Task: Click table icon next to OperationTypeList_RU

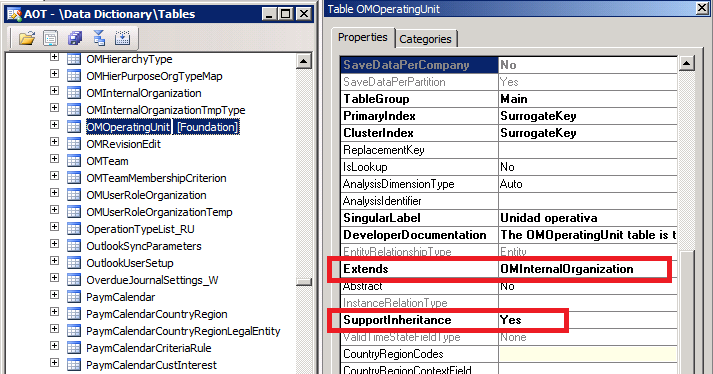Action: coord(74,229)
